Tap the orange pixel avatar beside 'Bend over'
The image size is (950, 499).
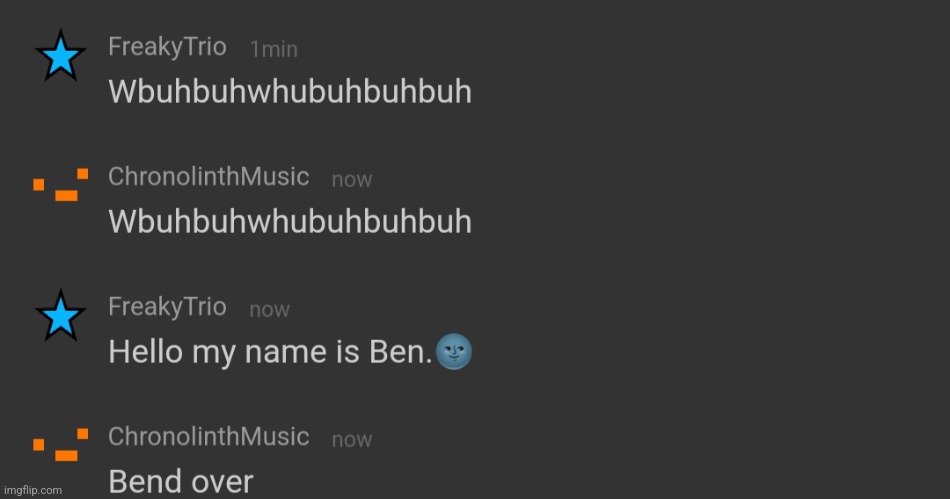(x=61, y=444)
